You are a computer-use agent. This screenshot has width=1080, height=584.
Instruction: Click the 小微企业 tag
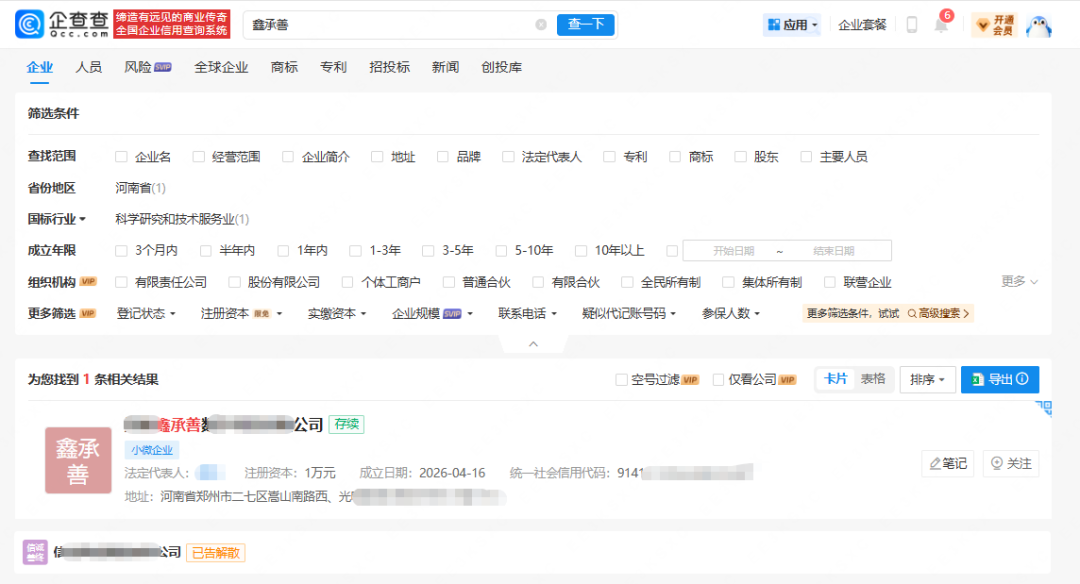point(152,450)
